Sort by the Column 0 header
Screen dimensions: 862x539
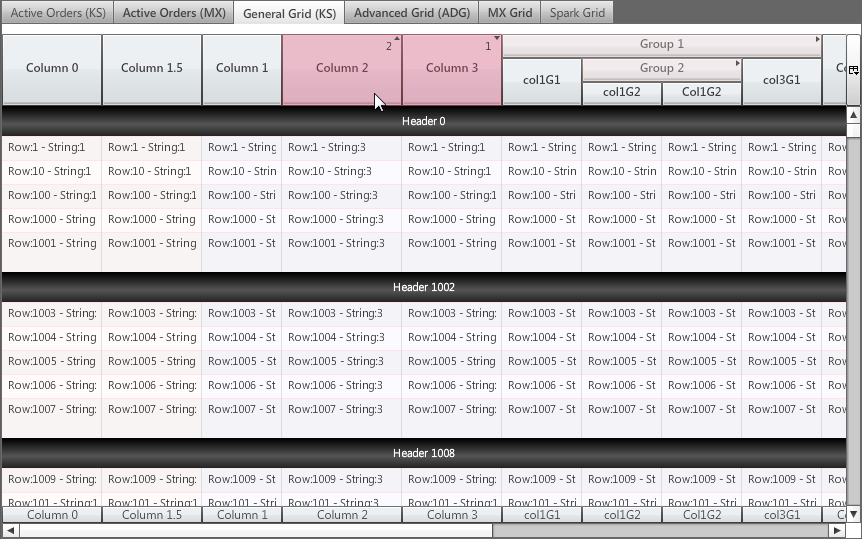click(52, 69)
